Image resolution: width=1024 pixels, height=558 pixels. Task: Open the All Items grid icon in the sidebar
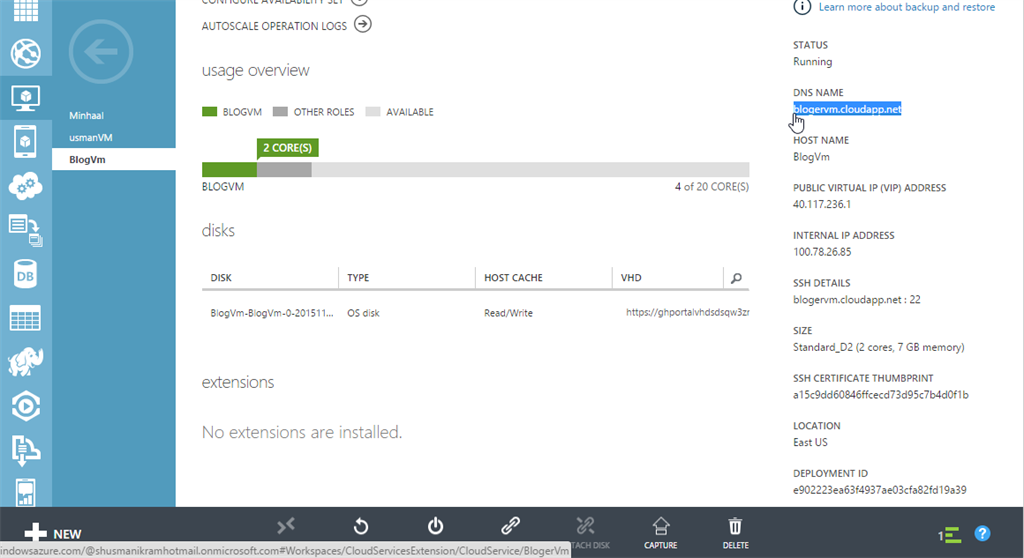pyautogui.click(x=25, y=10)
